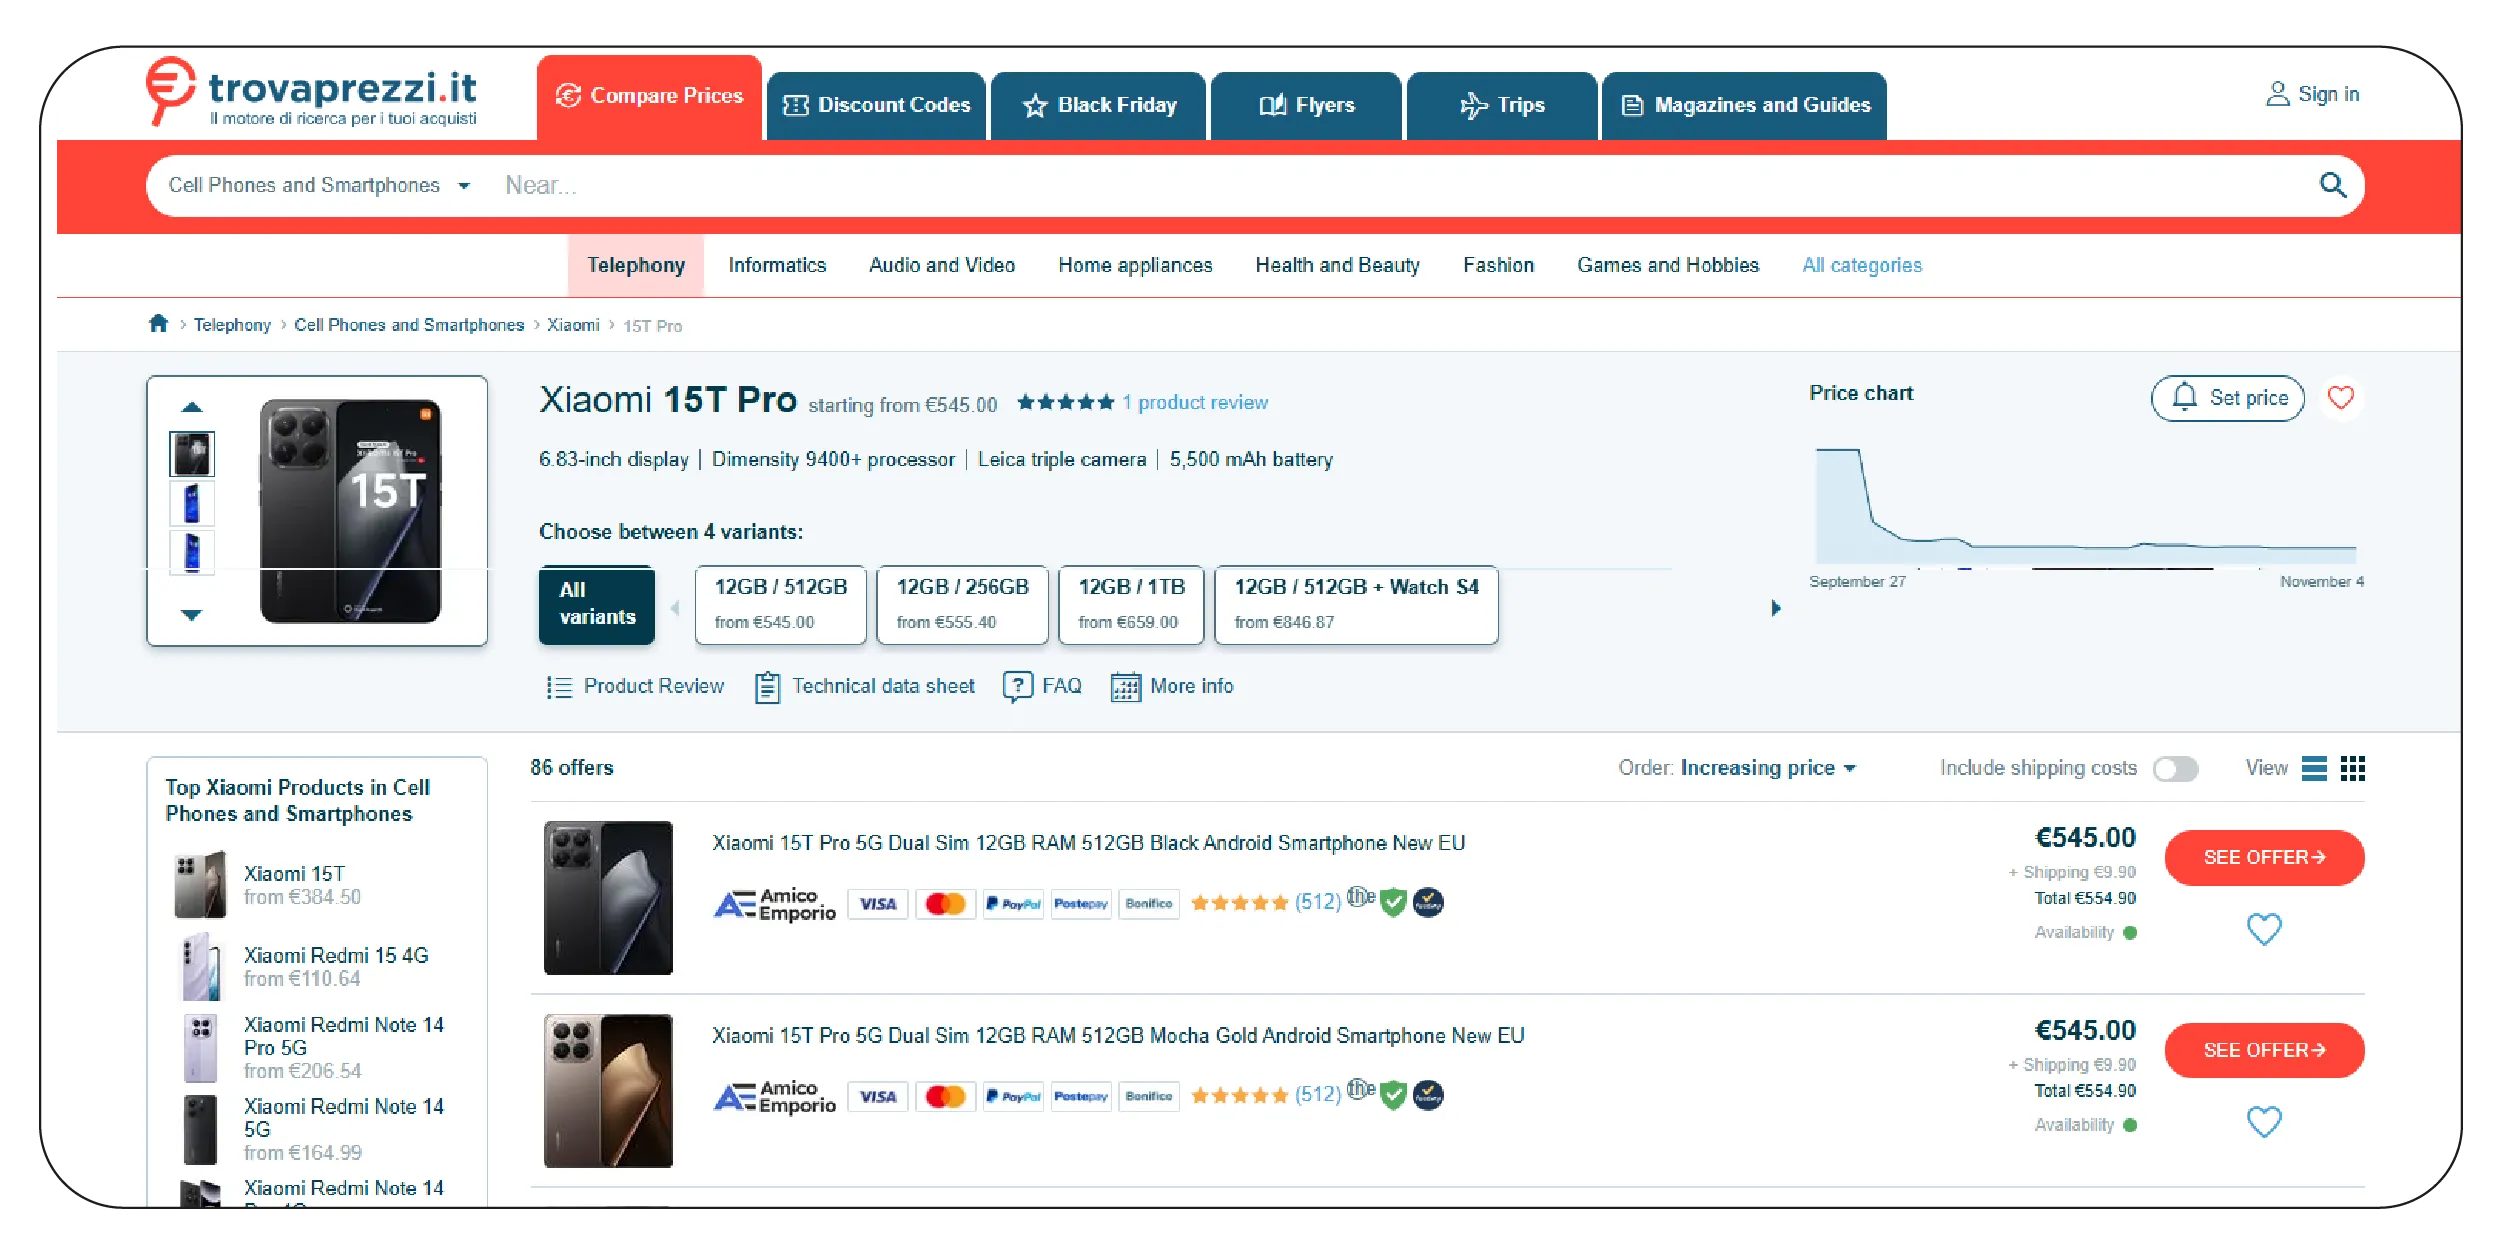Switch to the Informatics category tab
This screenshot has height=1240, width=2497.
click(x=777, y=265)
